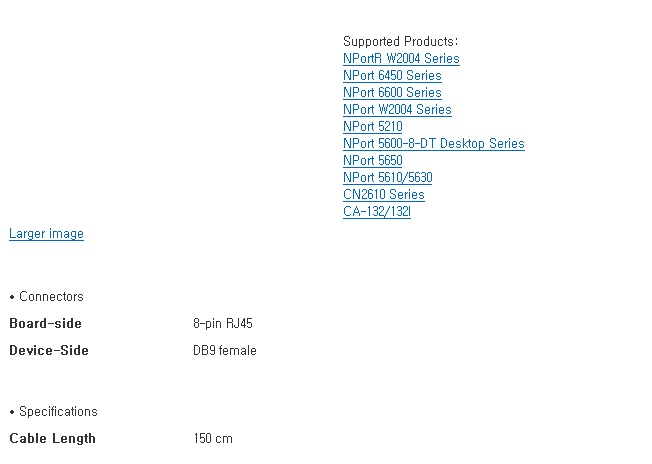Follow the CN2610 Series link
652x464 pixels.
pos(384,195)
